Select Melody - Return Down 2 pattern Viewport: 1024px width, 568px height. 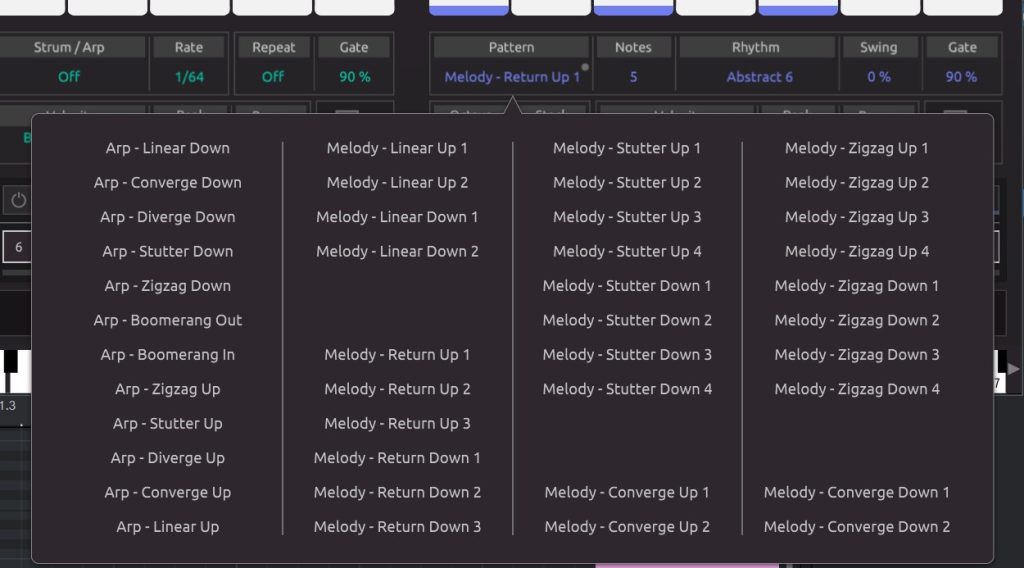397,493
